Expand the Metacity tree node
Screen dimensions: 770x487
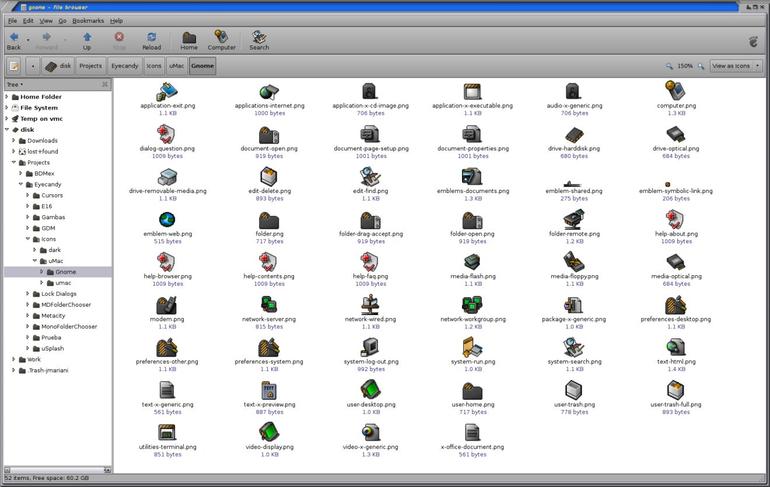click(28, 316)
